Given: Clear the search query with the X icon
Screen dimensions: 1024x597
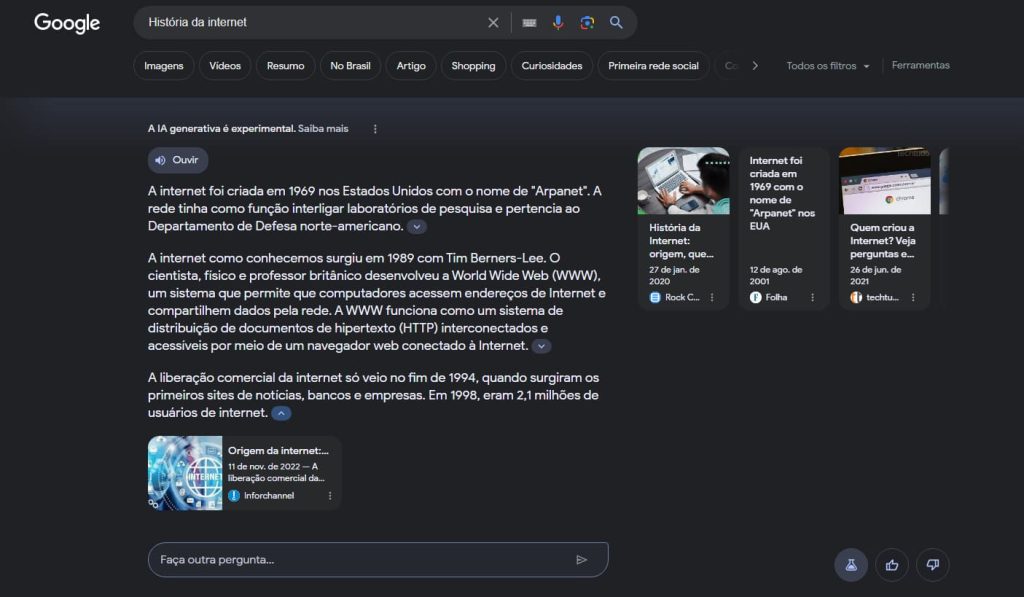Looking at the screenshot, I should pyautogui.click(x=493, y=23).
